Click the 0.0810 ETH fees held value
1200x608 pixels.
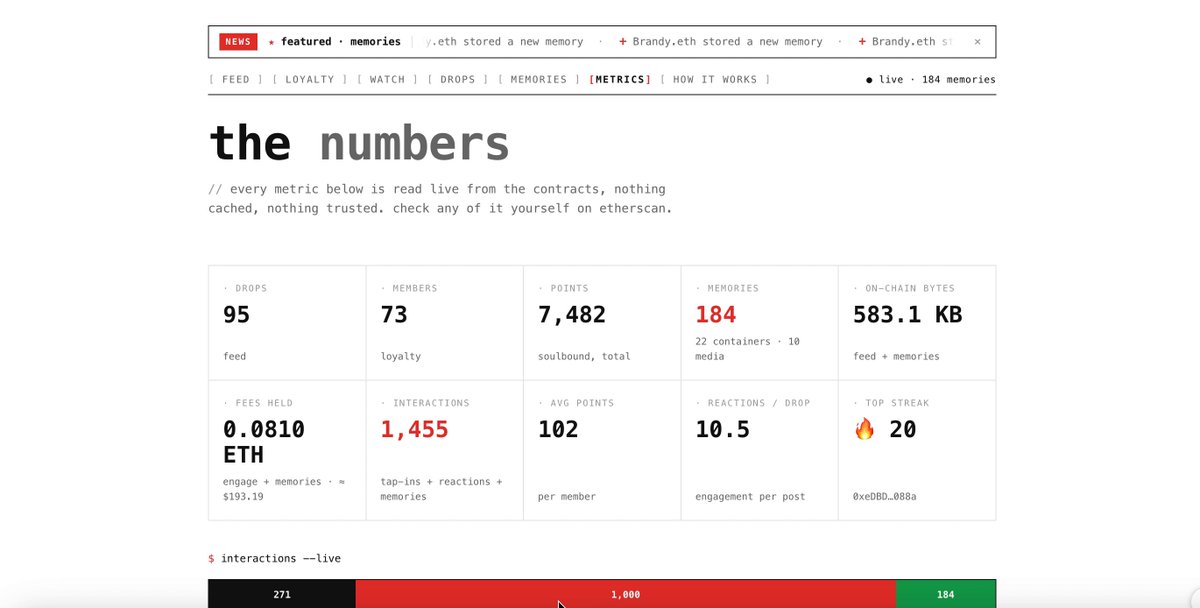point(264,442)
